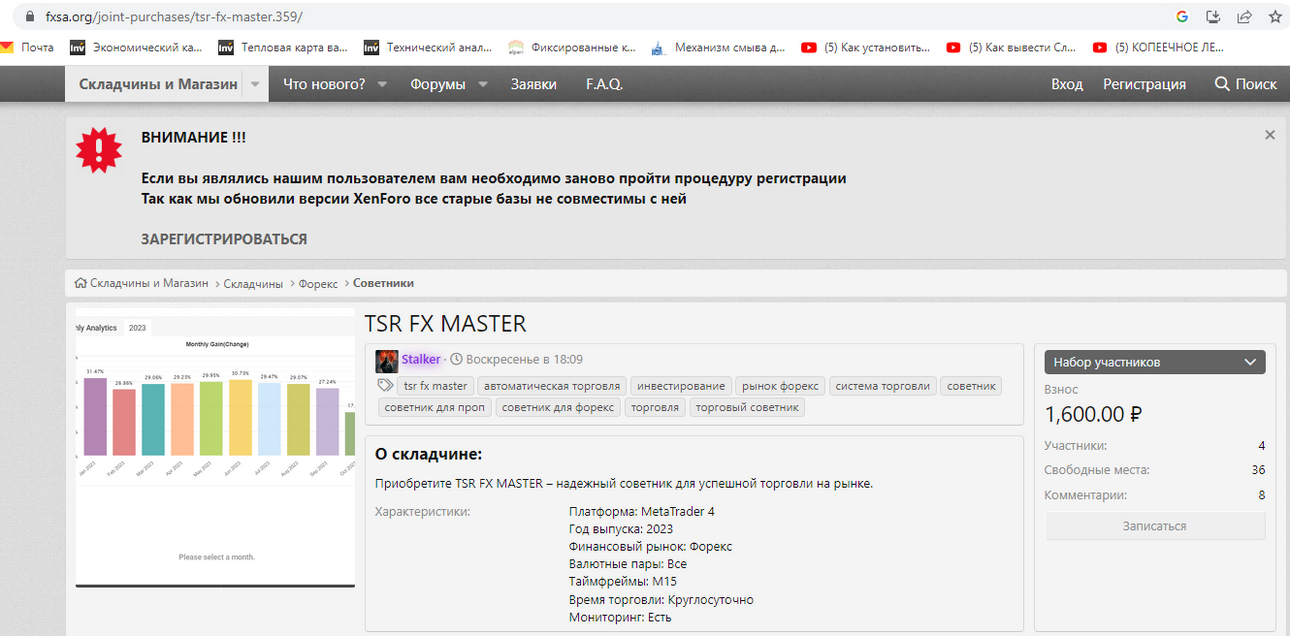Click the О складчине: heading

(428, 454)
